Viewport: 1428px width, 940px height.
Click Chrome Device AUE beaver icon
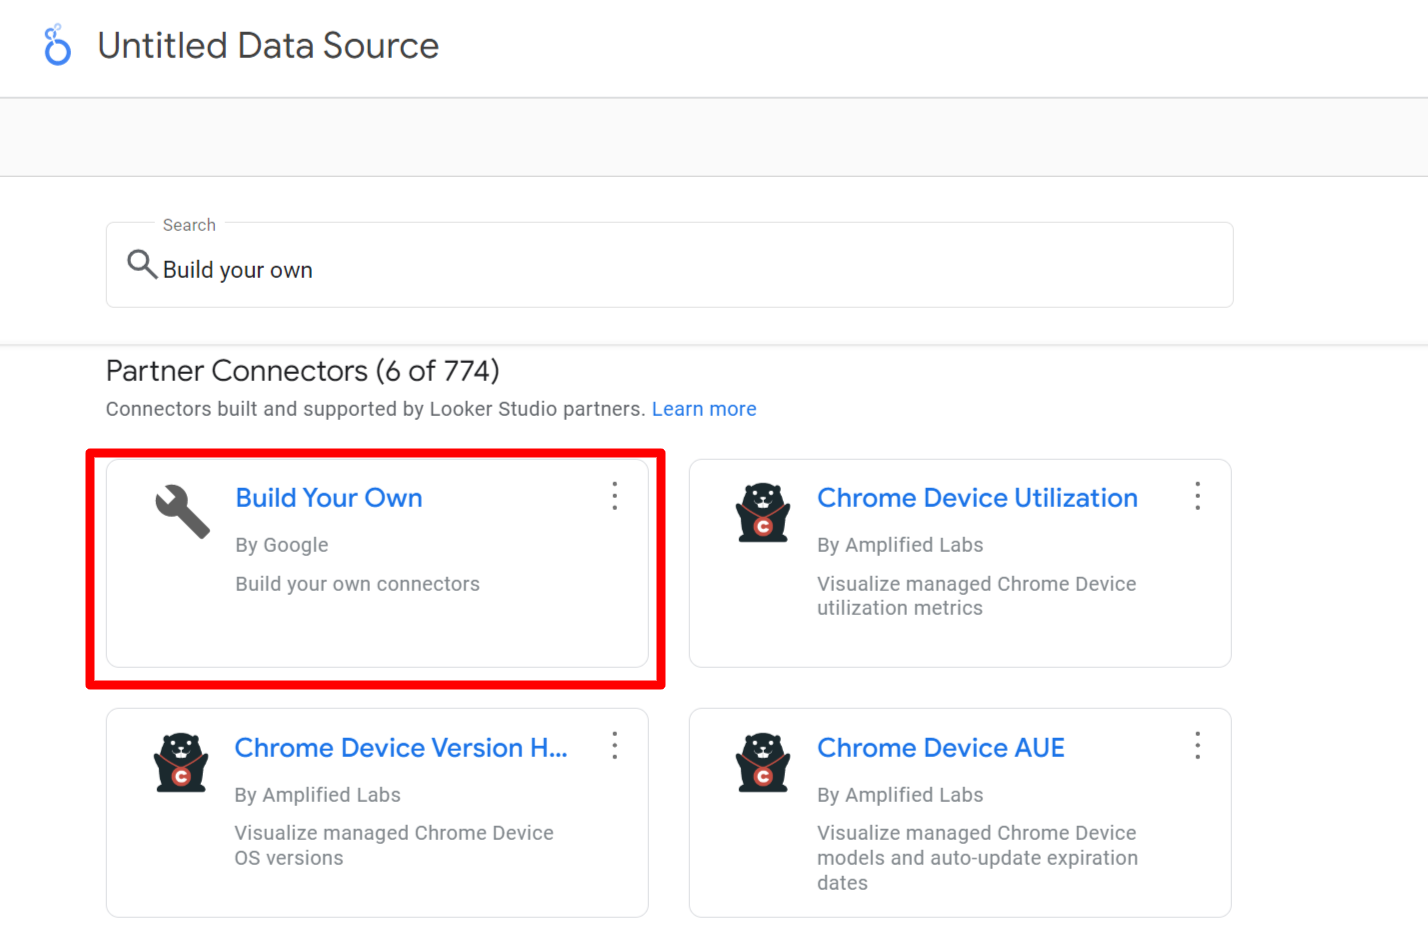pos(763,763)
